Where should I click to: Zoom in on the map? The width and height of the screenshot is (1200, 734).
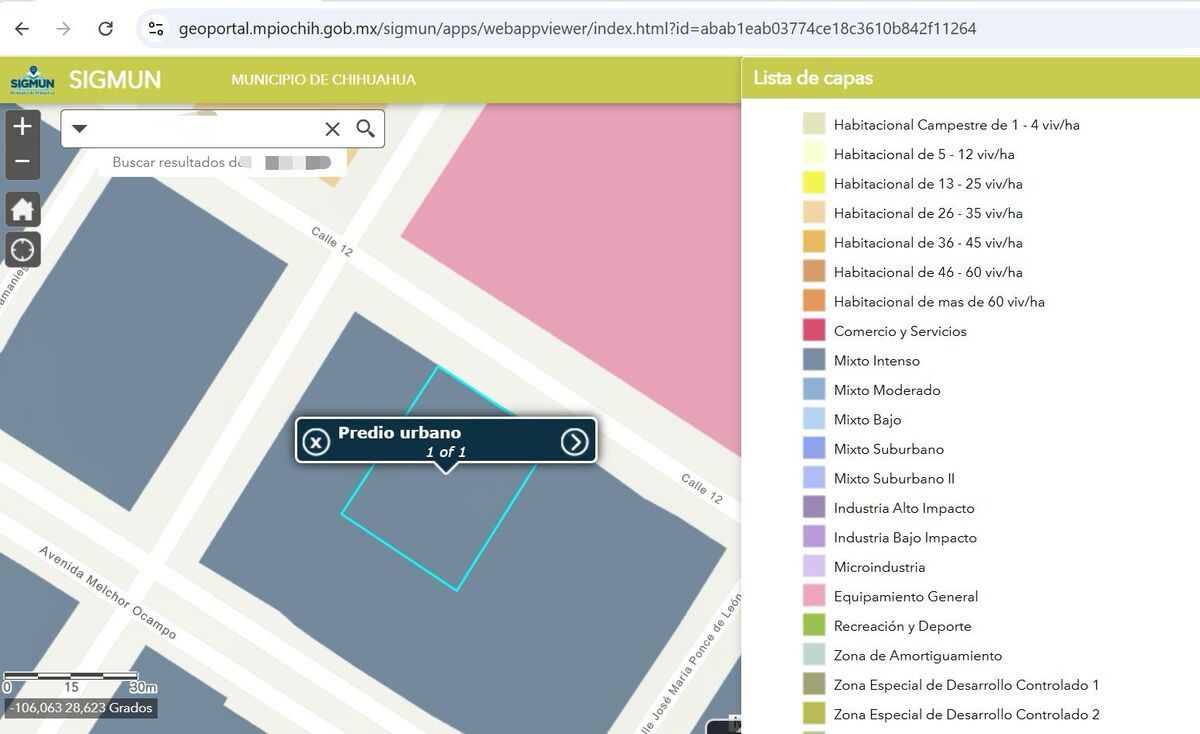(23, 126)
